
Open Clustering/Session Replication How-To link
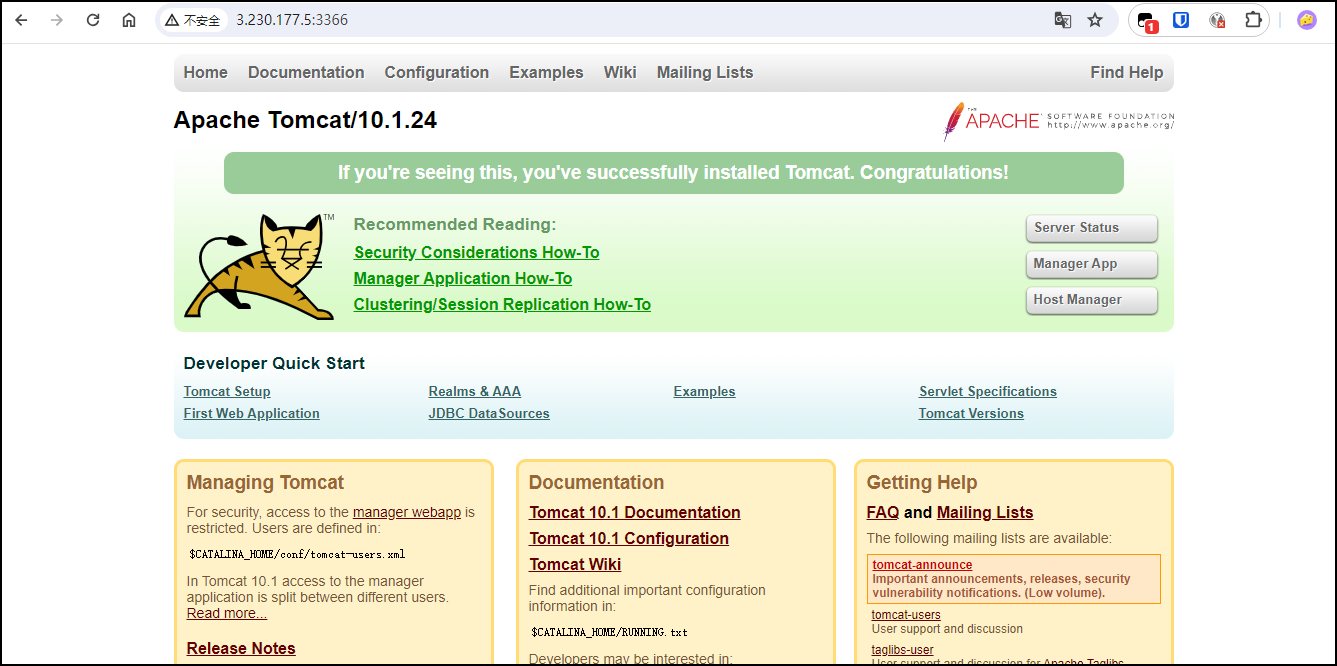[502, 304]
